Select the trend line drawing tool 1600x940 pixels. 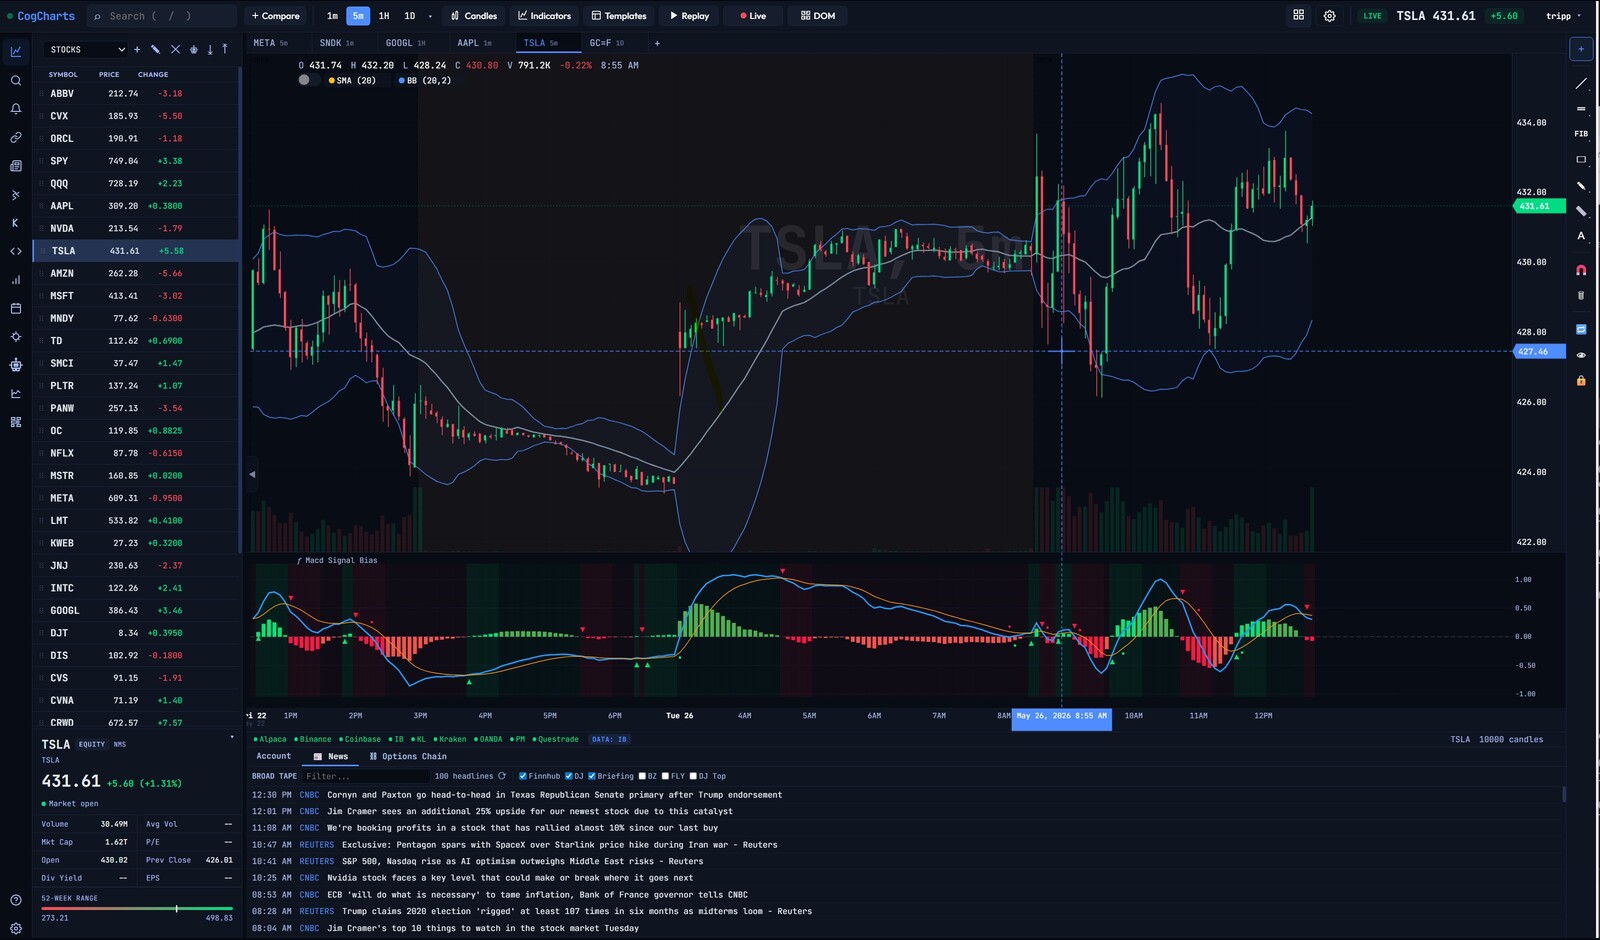click(1581, 84)
